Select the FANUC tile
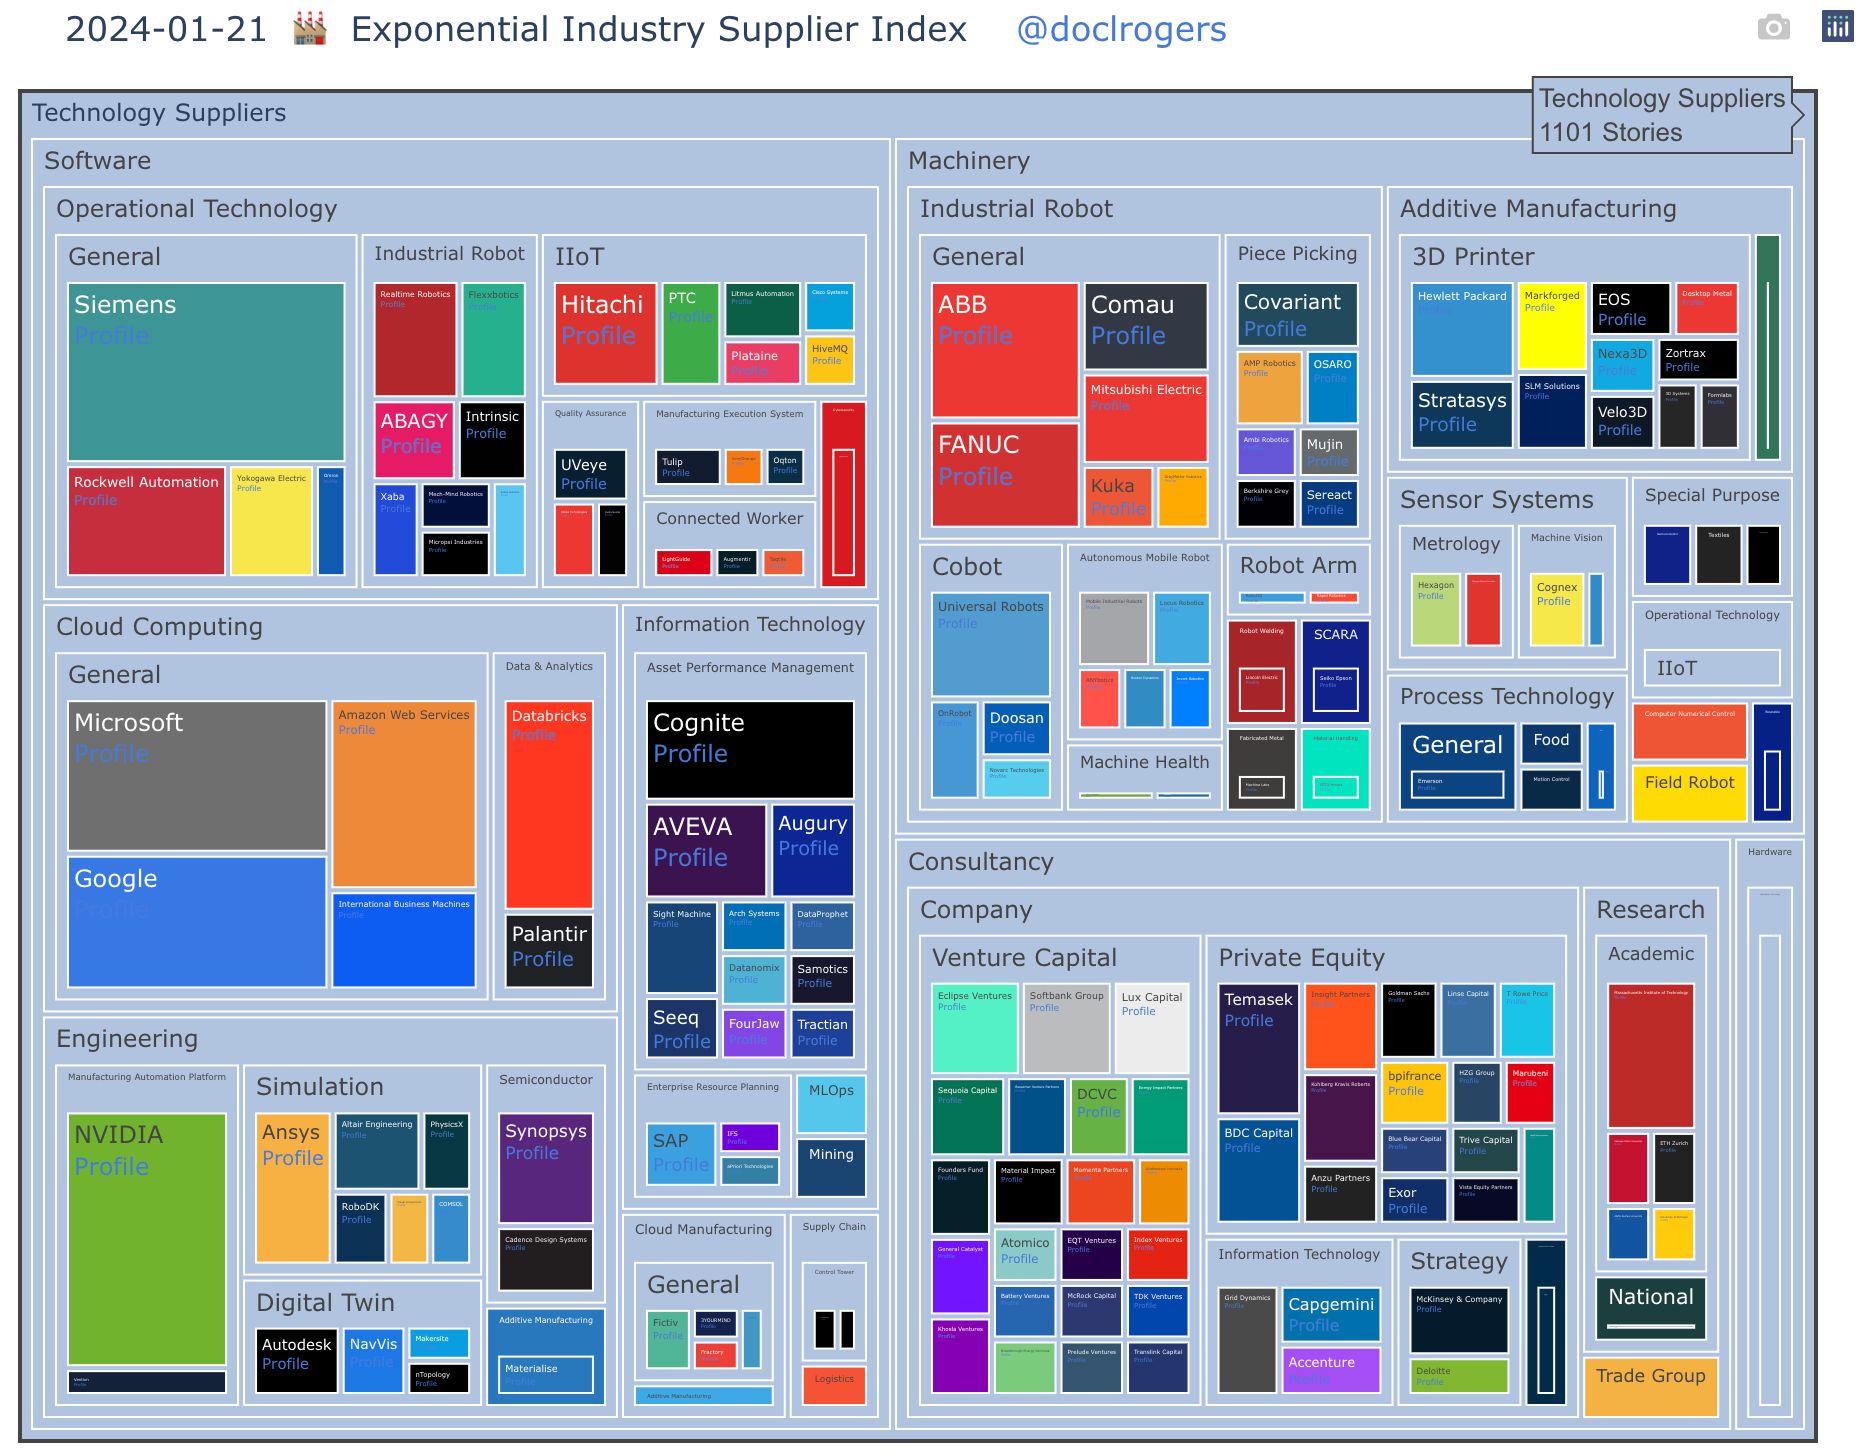 (1005, 475)
